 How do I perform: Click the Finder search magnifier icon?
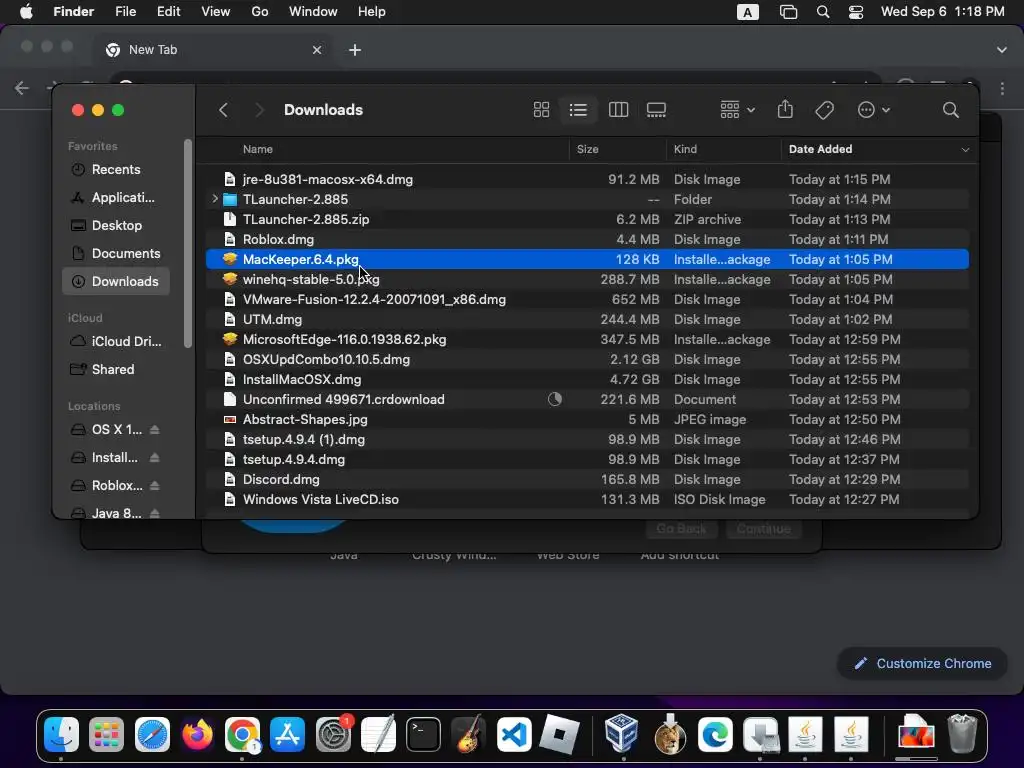(x=951, y=110)
